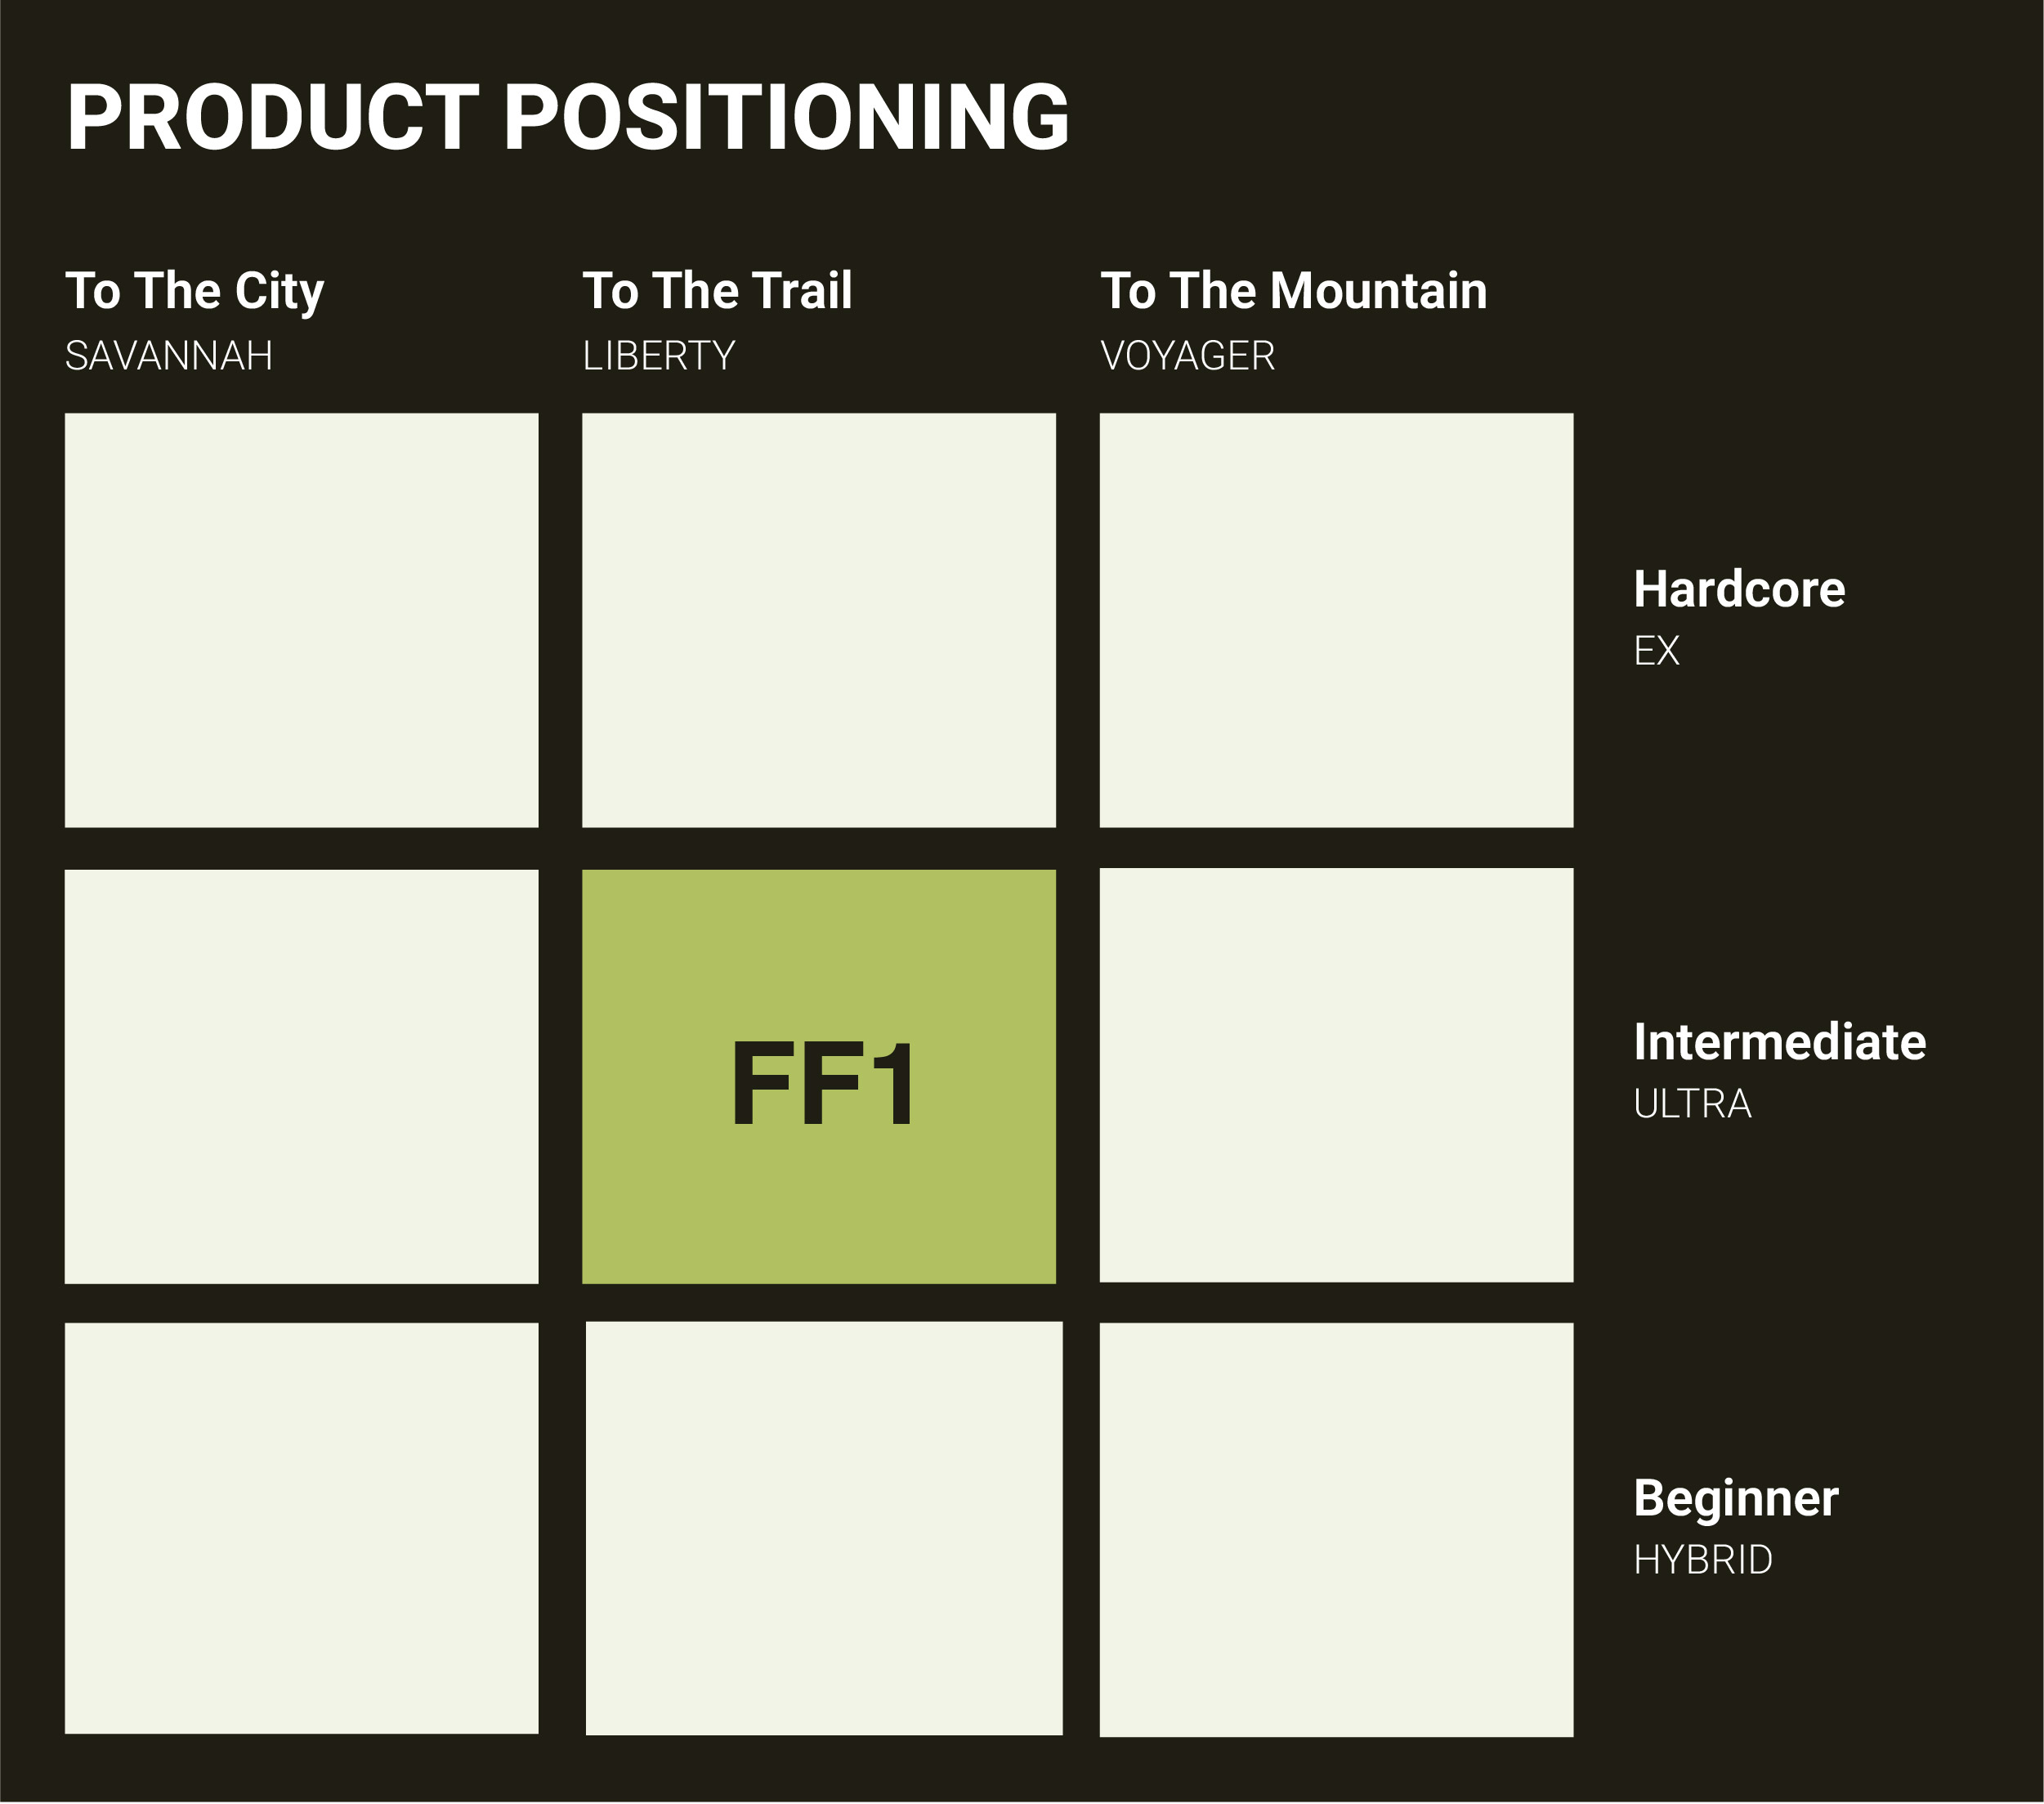The height and width of the screenshot is (1804, 2044).
Task: Click the HYBRID sublabel
Action: coord(1703,1560)
